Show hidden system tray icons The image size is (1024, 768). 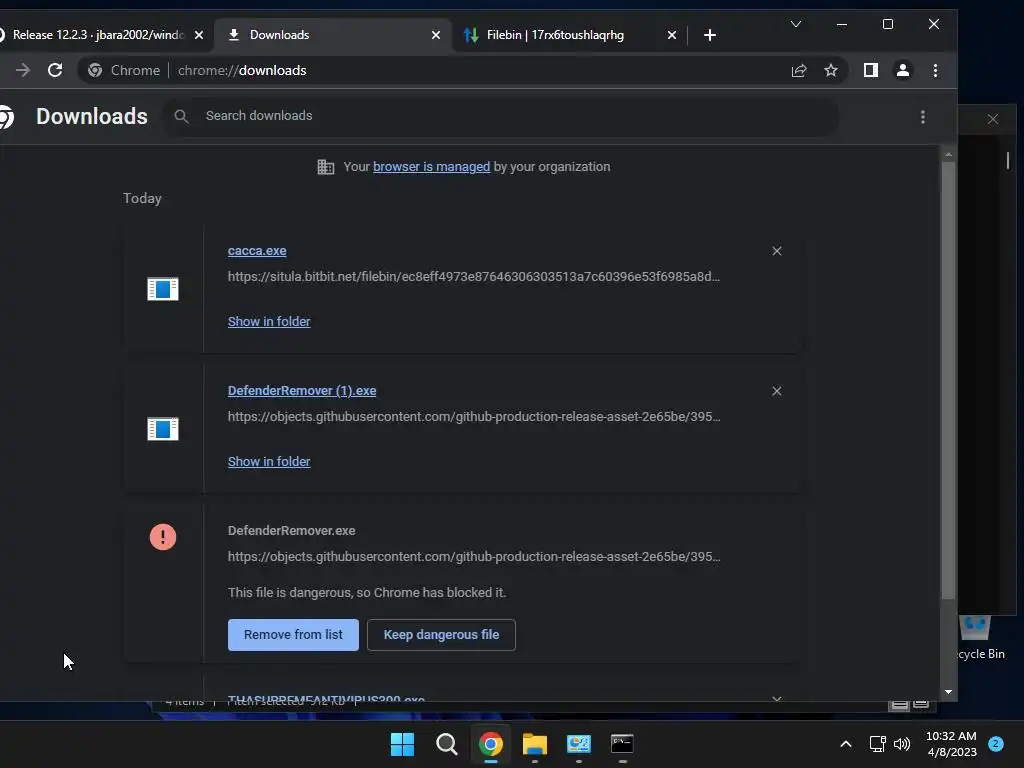click(845, 744)
